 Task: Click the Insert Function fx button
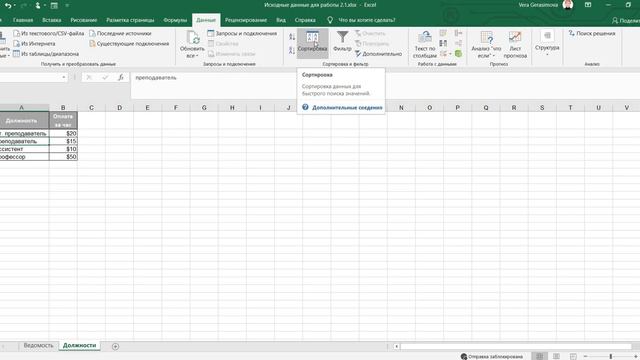pyautogui.click(x=121, y=77)
